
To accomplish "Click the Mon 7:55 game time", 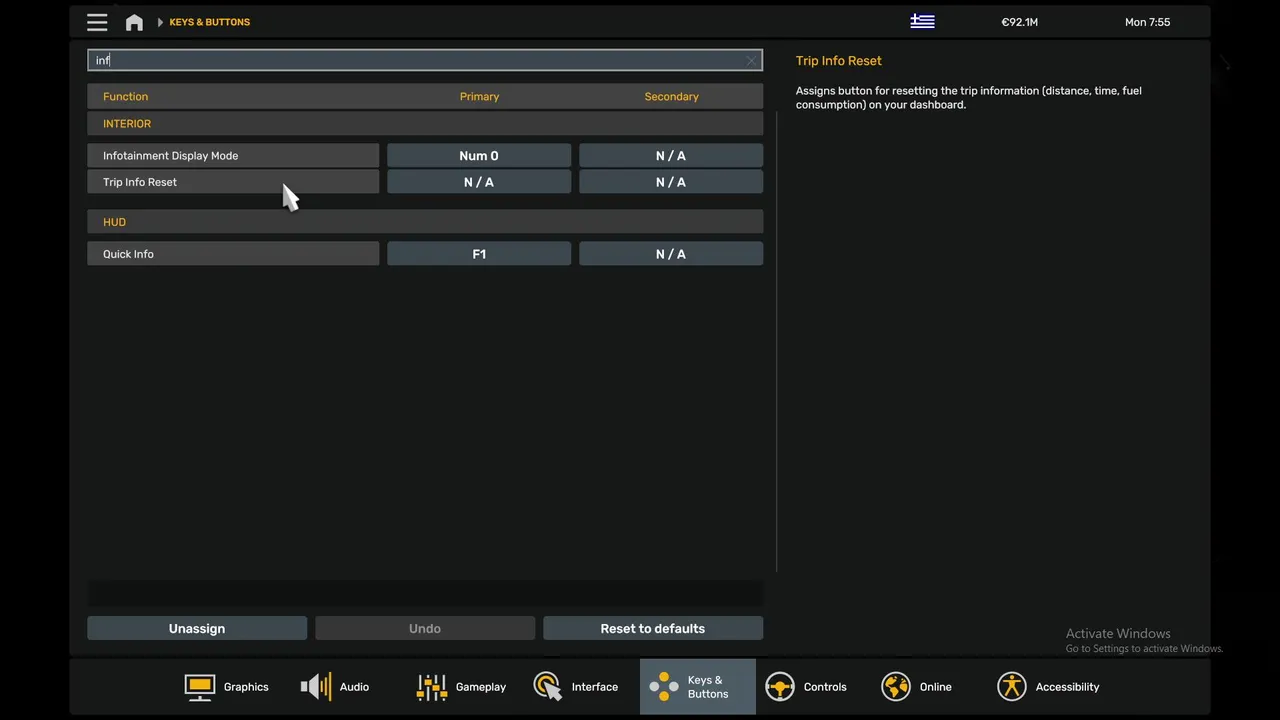I will [1147, 22].
